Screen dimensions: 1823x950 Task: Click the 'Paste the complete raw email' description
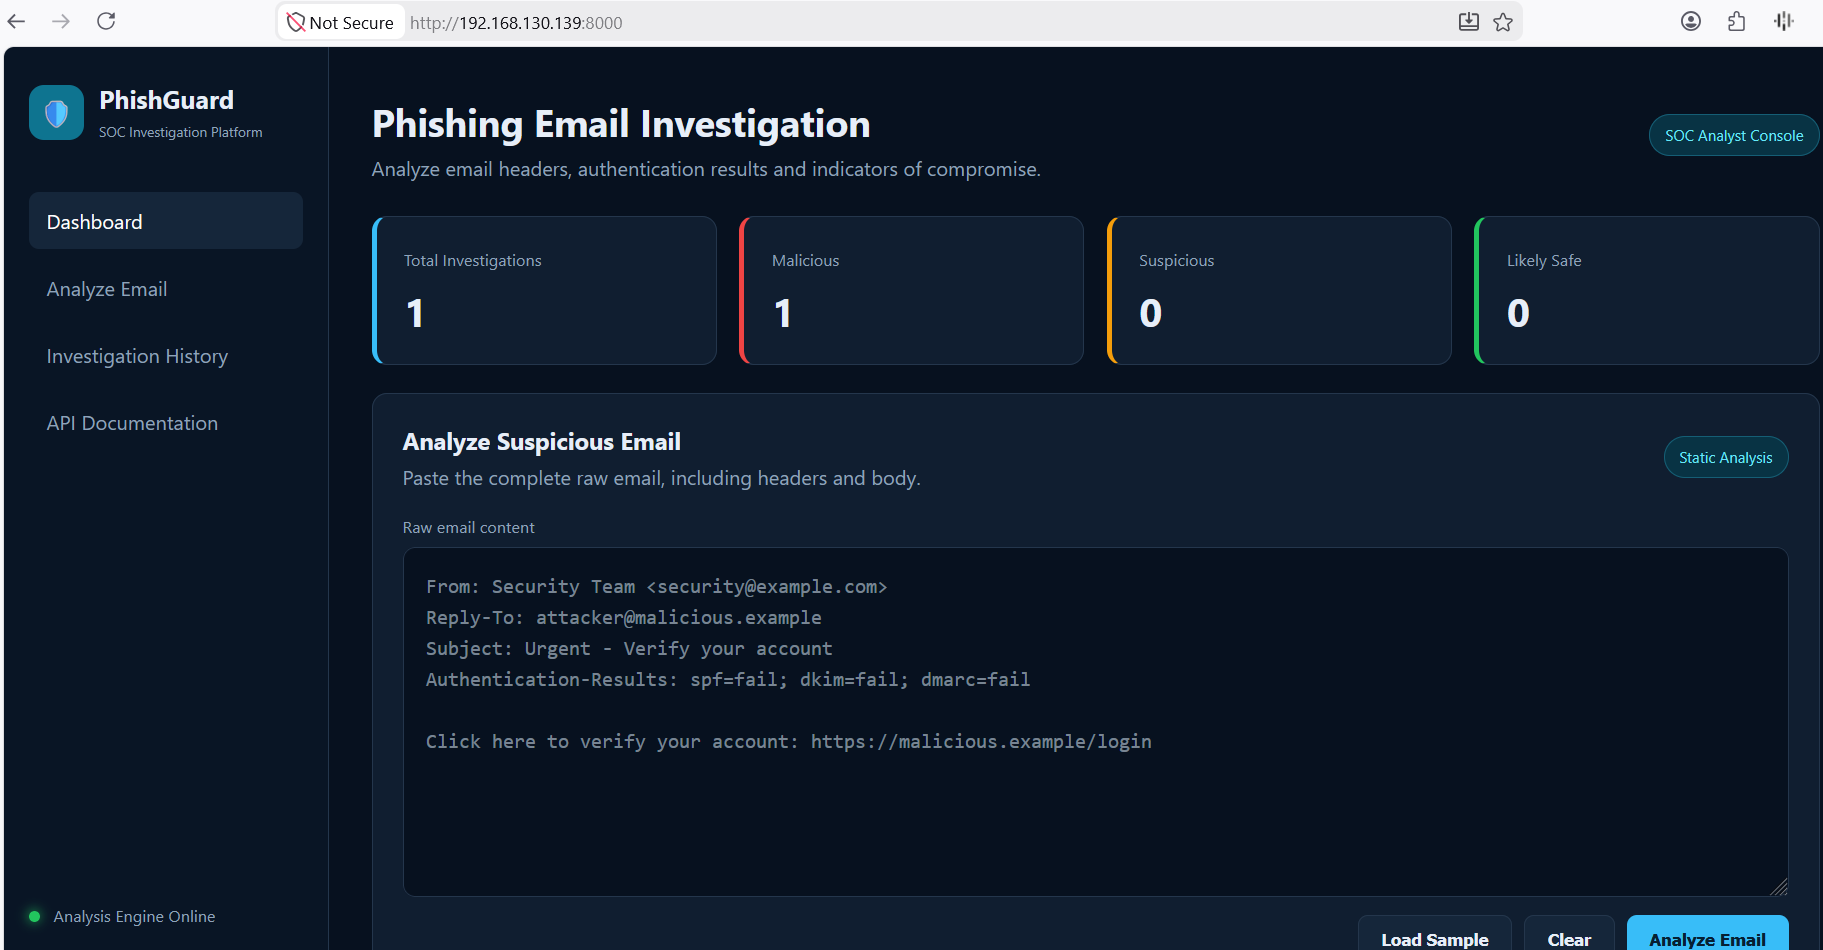coord(662,478)
